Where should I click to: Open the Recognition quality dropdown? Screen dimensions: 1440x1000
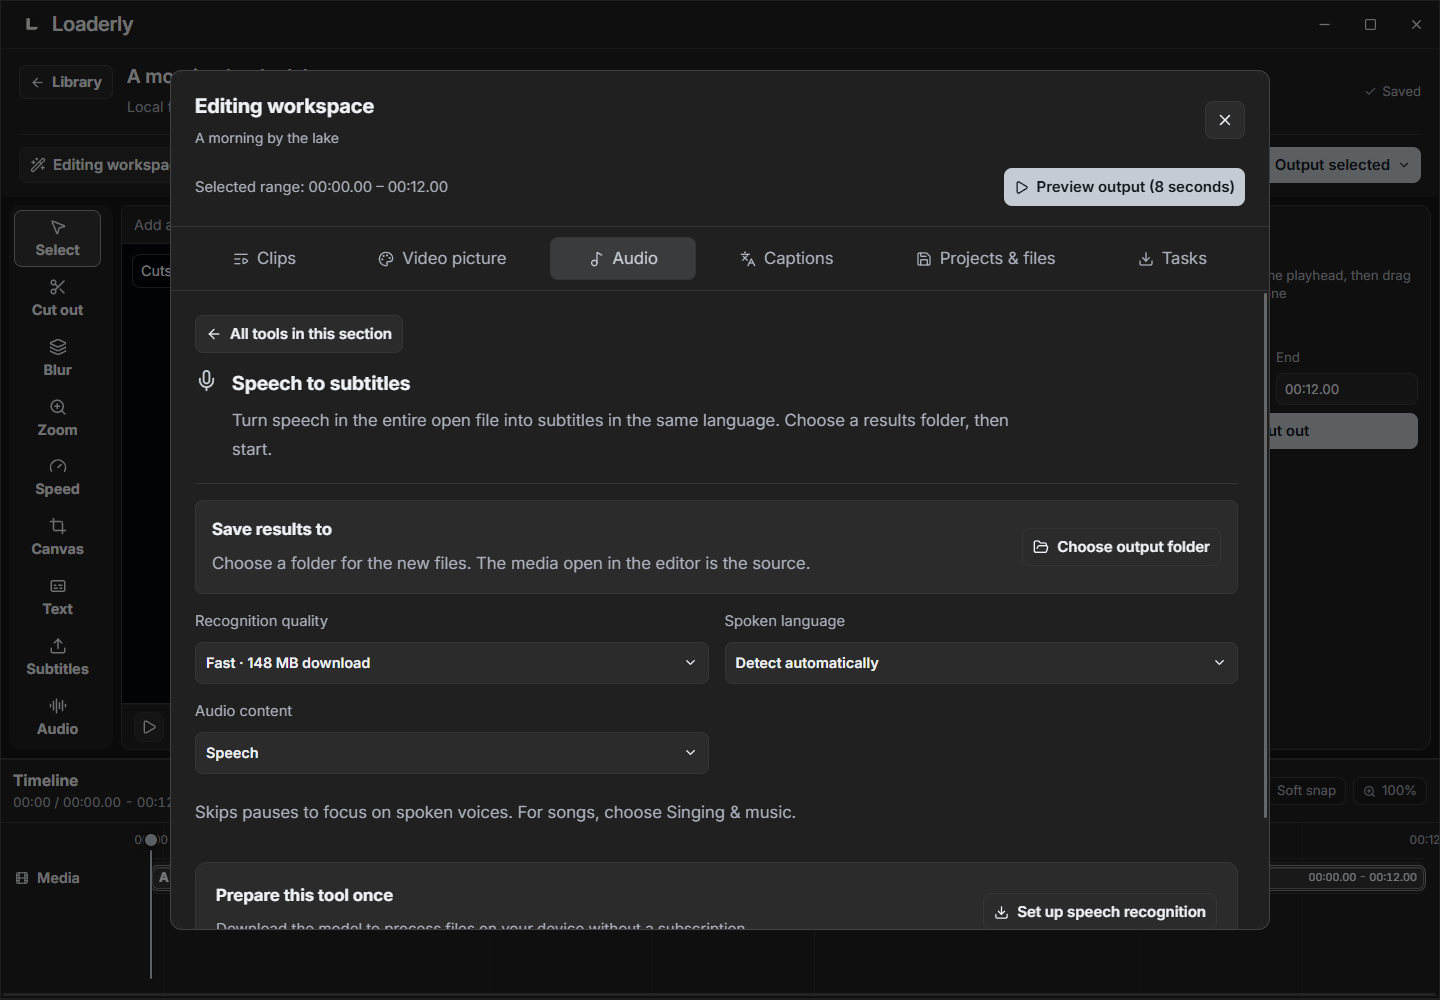coord(452,663)
